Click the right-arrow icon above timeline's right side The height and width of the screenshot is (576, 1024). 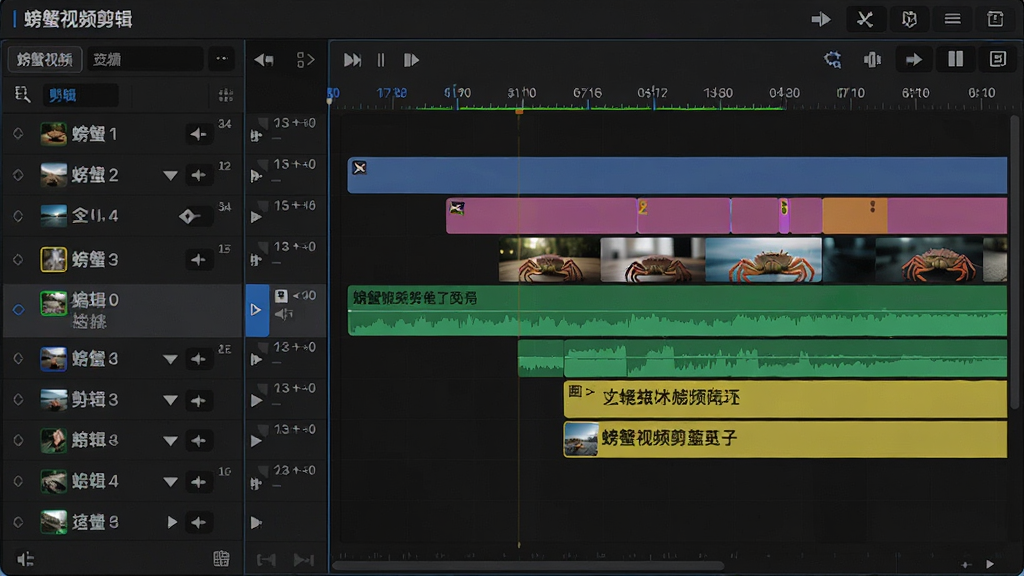point(913,59)
